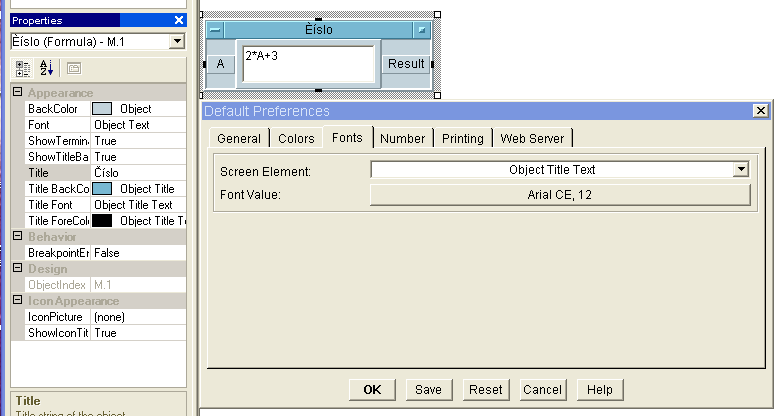Screen dimensions: 782x416
Task: Collapse the Appearance property group
Action: [x=17, y=93]
